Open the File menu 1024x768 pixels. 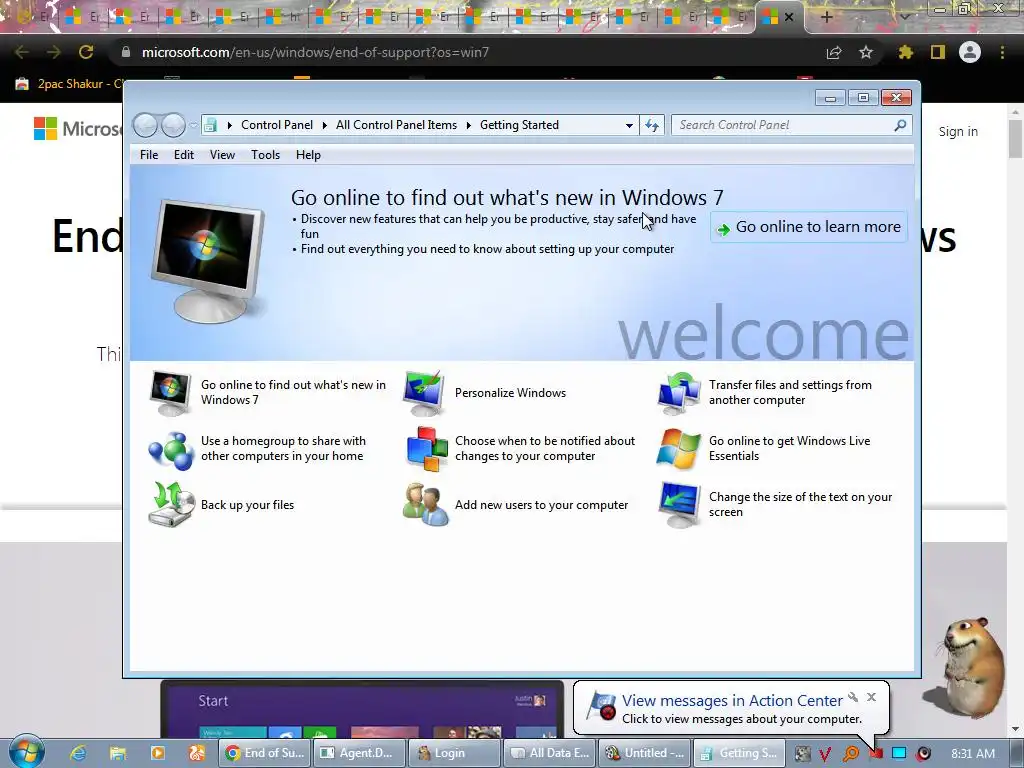pyautogui.click(x=149, y=155)
